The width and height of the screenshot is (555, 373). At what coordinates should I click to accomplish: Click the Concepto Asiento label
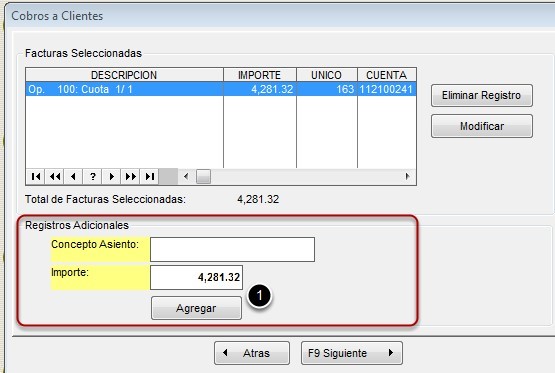coord(95,245)
